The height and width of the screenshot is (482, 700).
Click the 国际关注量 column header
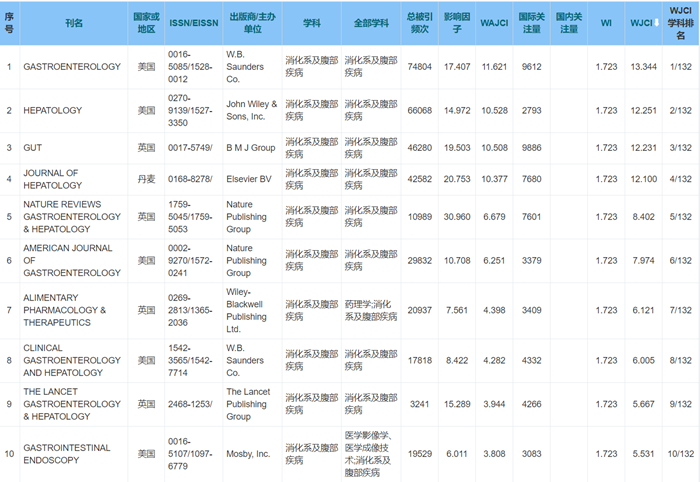click(530, 24)
